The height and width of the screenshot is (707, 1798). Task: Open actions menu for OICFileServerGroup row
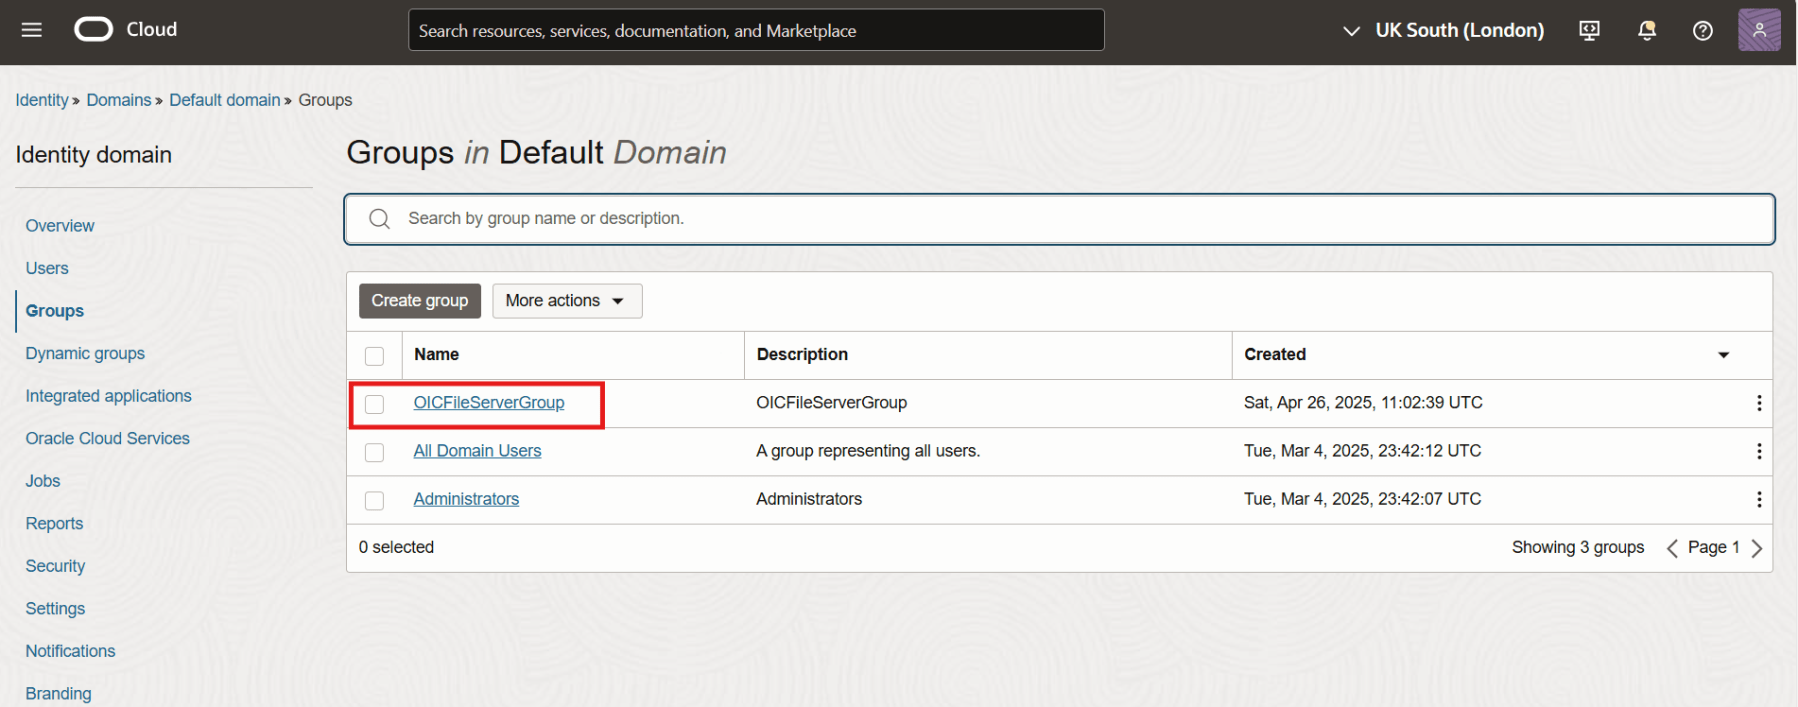pyautogui.click(x=1758, y=403)
